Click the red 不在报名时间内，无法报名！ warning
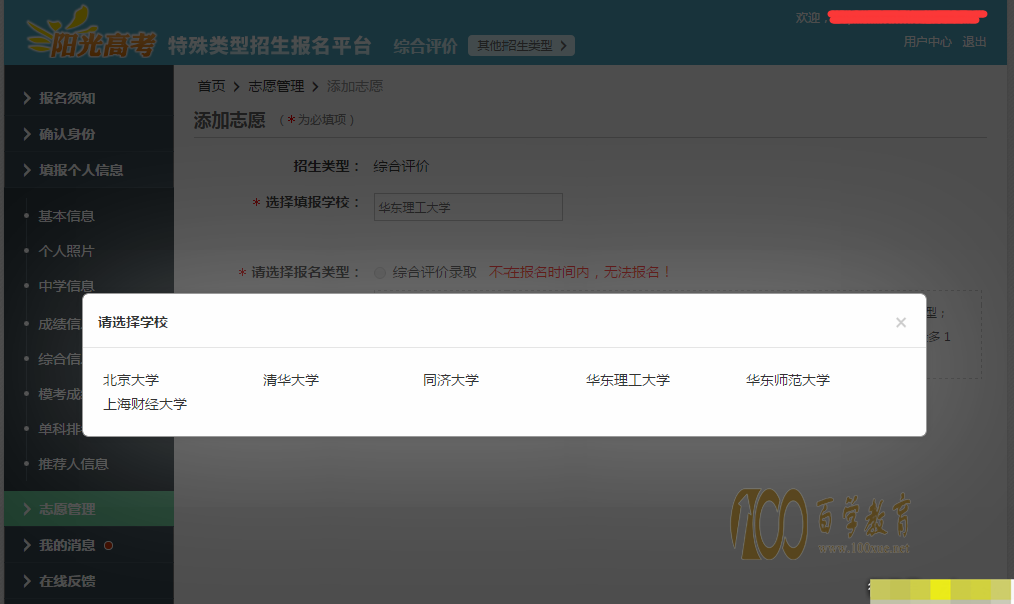This screenshot has width=1014, height=604. pyautogui.click(x=579, y=272)
